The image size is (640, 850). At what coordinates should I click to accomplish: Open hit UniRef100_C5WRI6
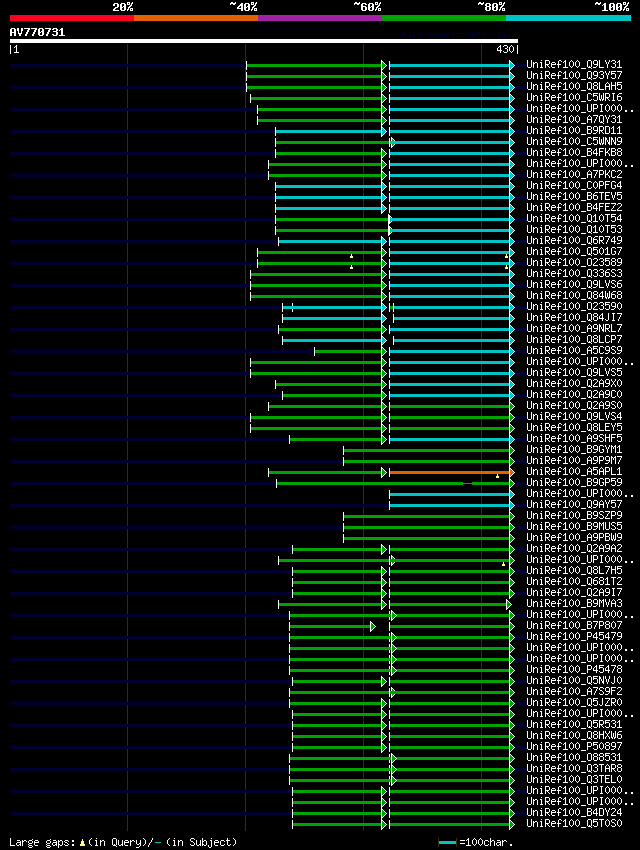[574, 98]
